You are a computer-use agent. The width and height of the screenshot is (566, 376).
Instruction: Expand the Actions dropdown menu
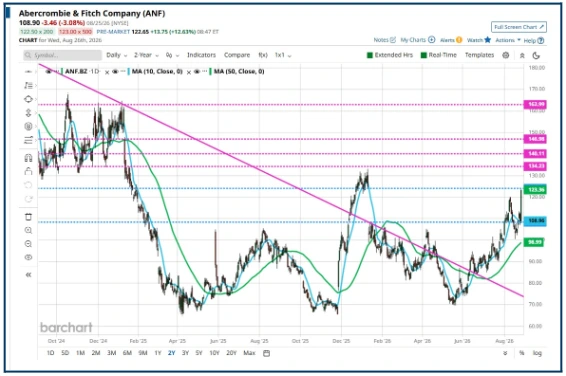pyautogui.click(x=508, y=40)
